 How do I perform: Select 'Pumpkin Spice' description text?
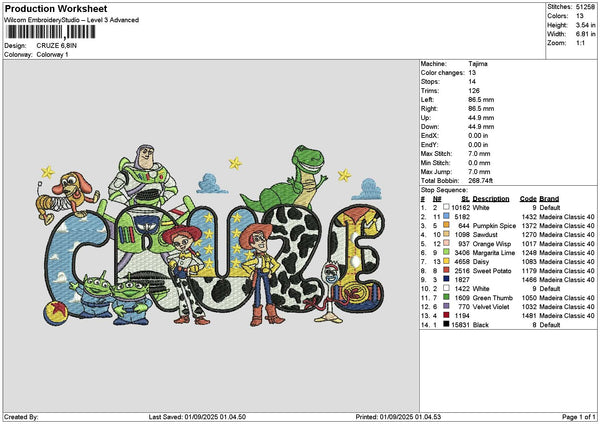click(x=494, y=226)
